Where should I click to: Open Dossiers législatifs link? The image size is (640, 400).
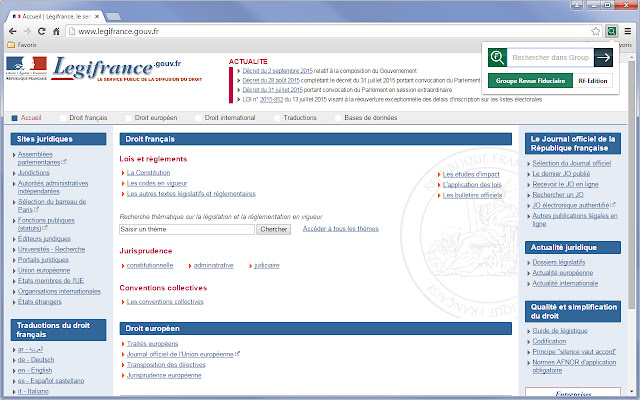559,262
